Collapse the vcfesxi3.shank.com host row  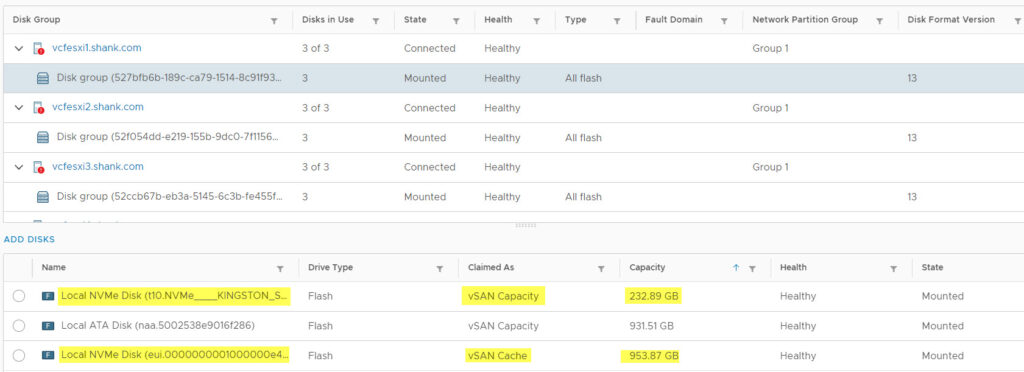19,168
